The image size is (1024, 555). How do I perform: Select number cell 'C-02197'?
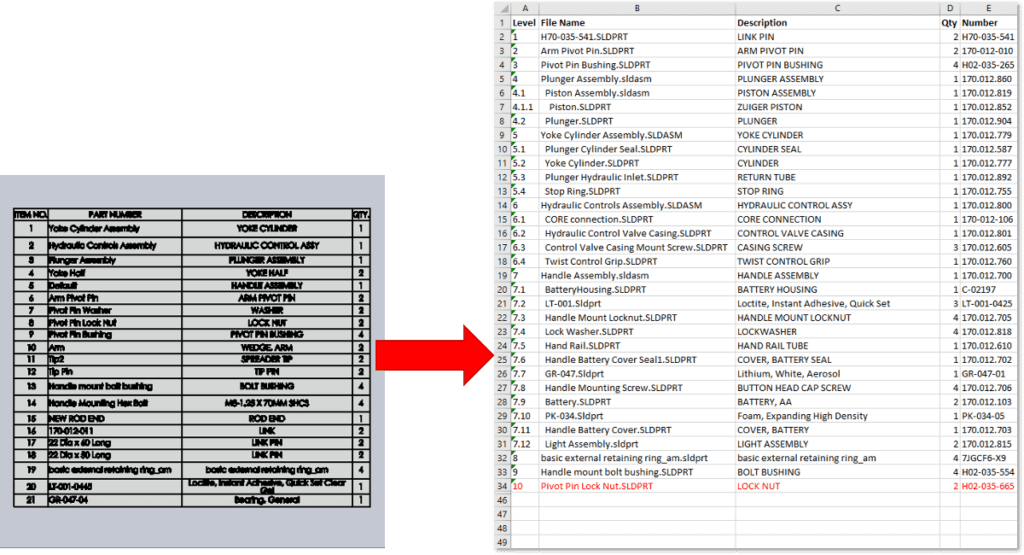(x=988, y=290)
